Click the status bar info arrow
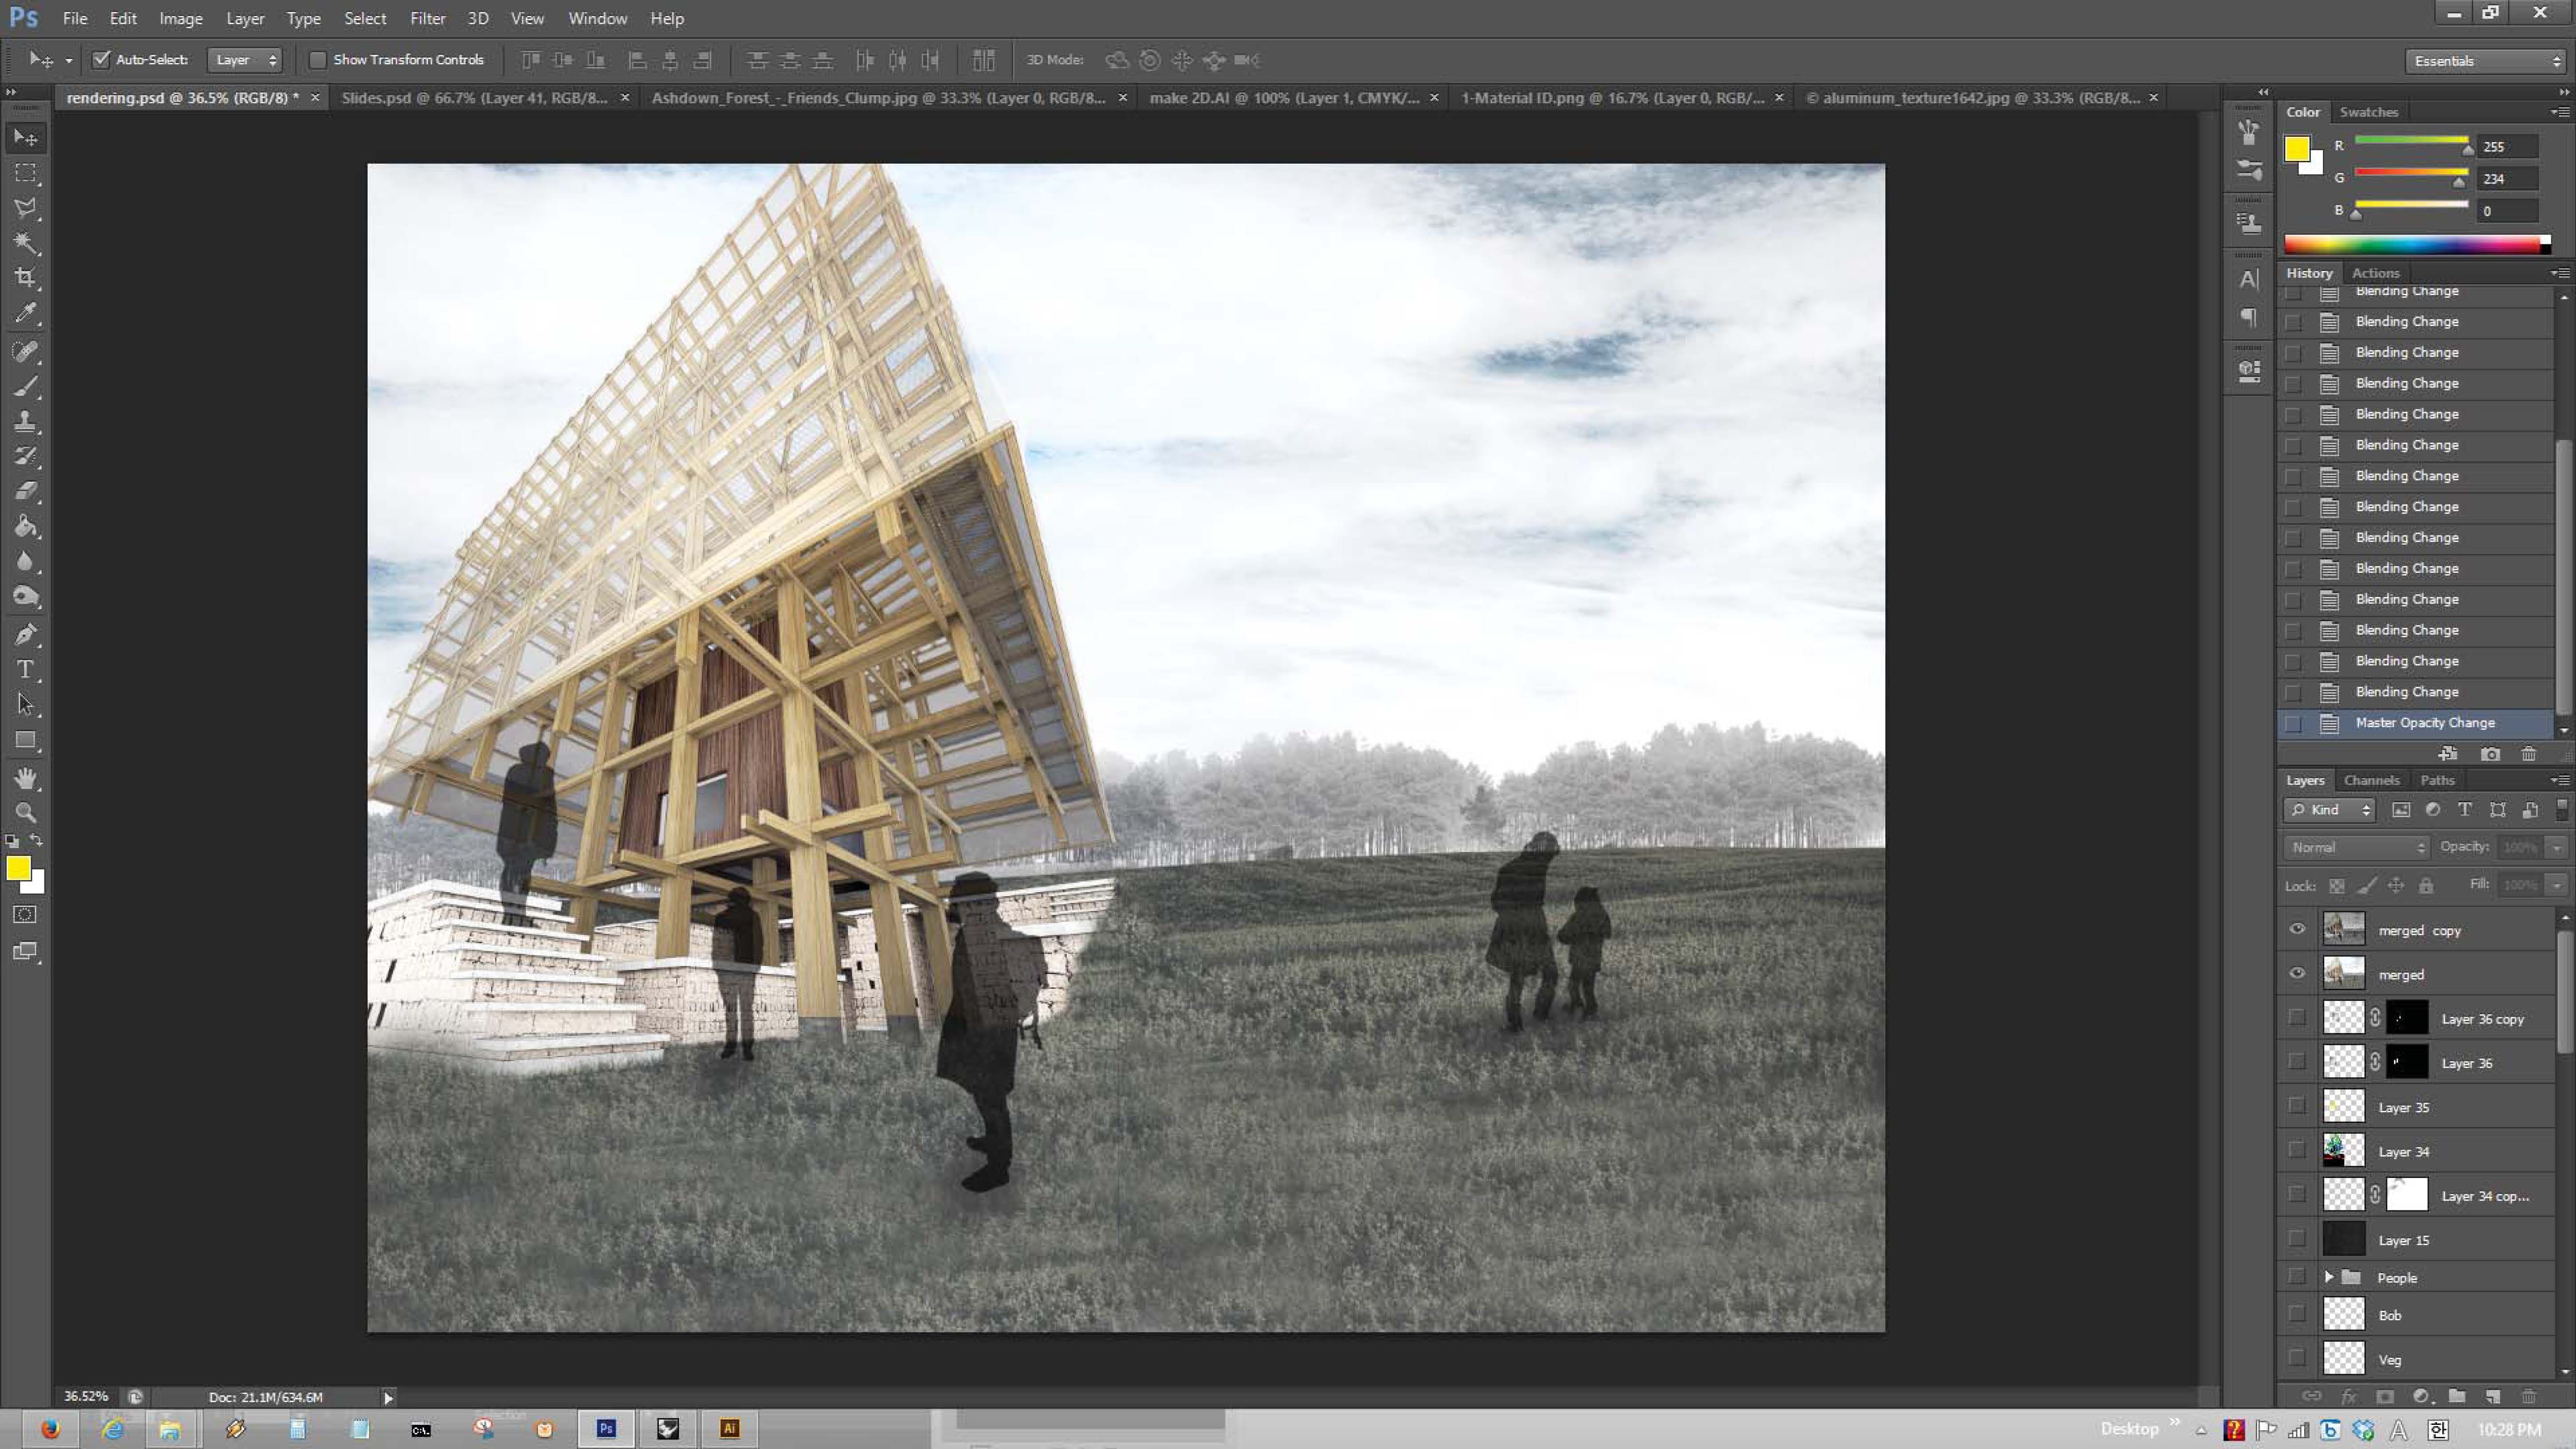 point(388,1398)
